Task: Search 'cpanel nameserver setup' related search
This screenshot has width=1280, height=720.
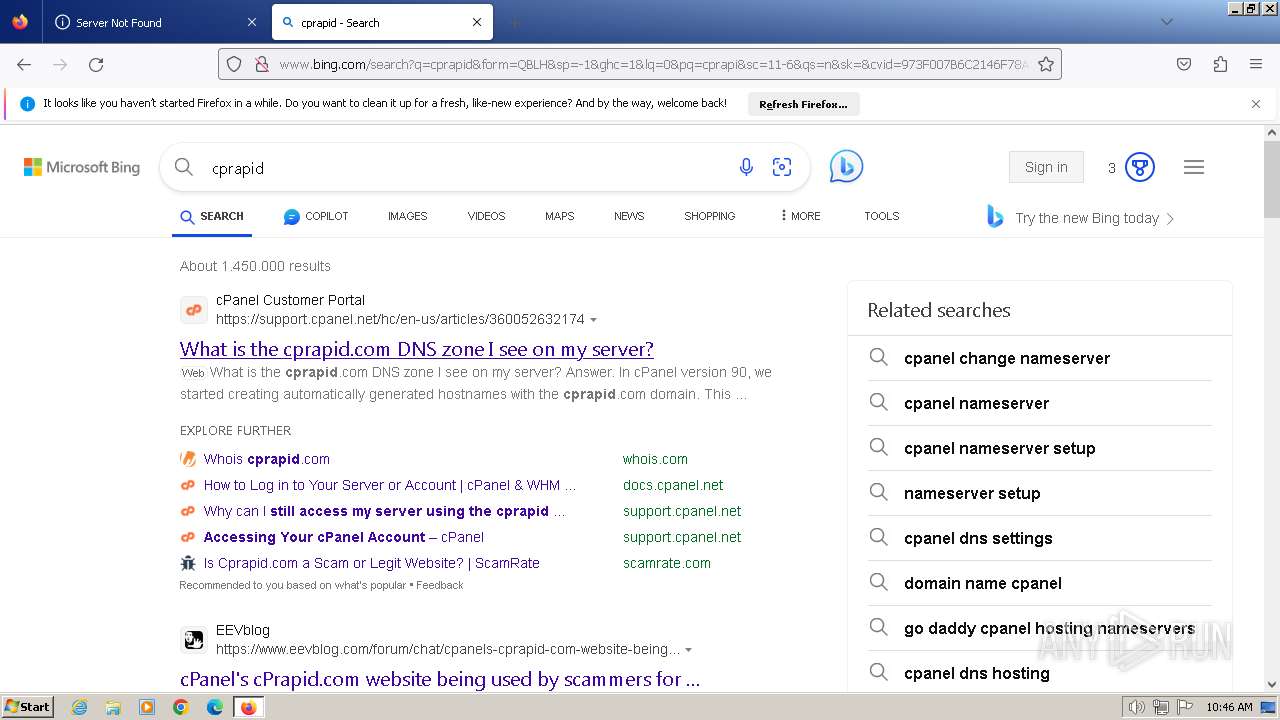Action: click(1000, 448)
